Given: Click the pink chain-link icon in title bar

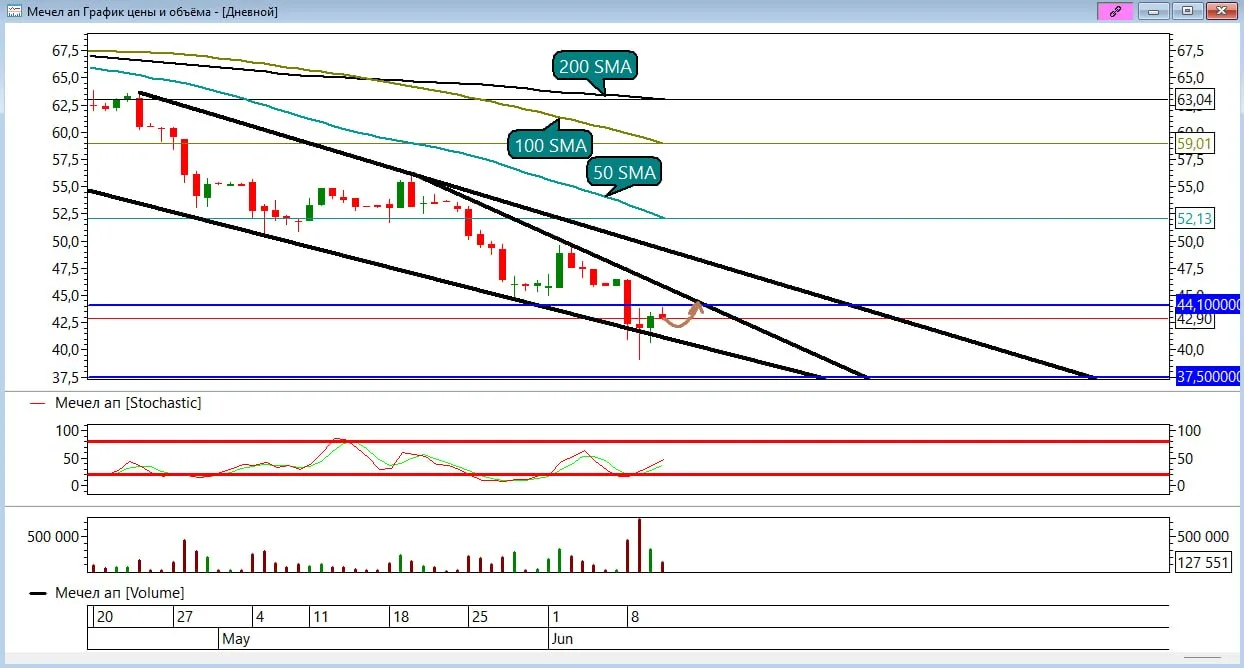Looking at the screenshot, I should click(1115, 11).
